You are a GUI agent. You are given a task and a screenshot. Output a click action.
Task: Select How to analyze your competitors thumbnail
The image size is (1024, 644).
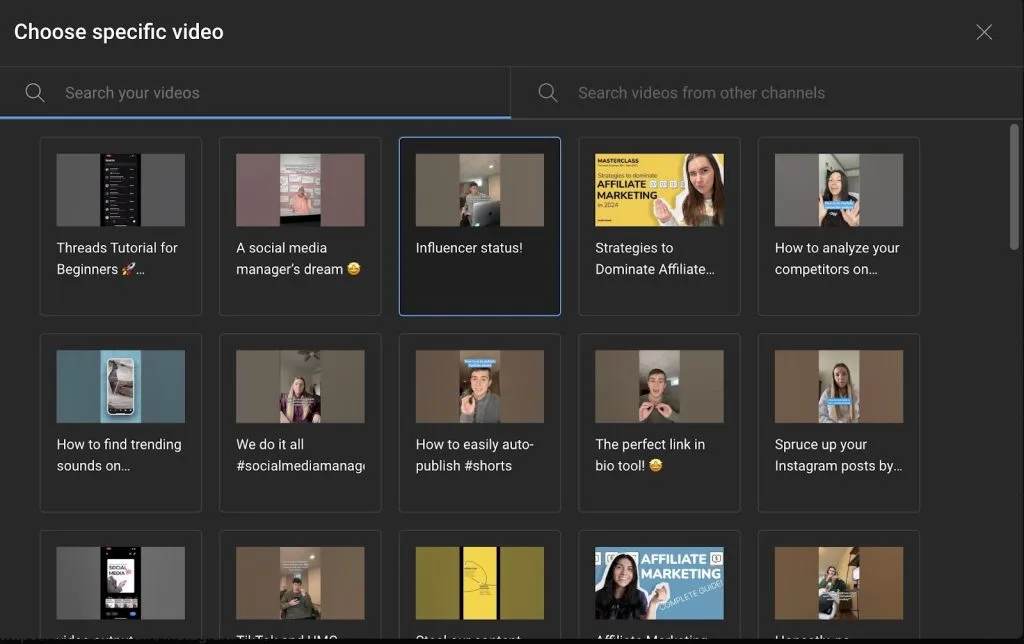coord(839,190)
